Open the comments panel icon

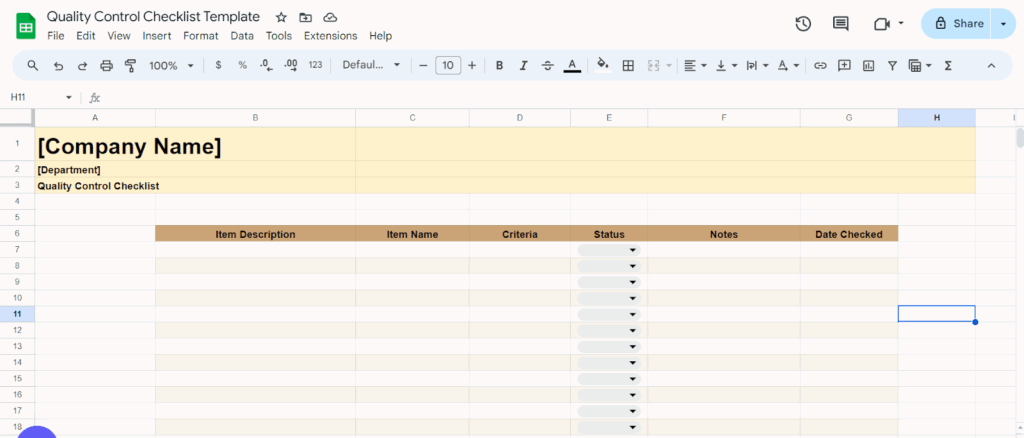[841, 23]
